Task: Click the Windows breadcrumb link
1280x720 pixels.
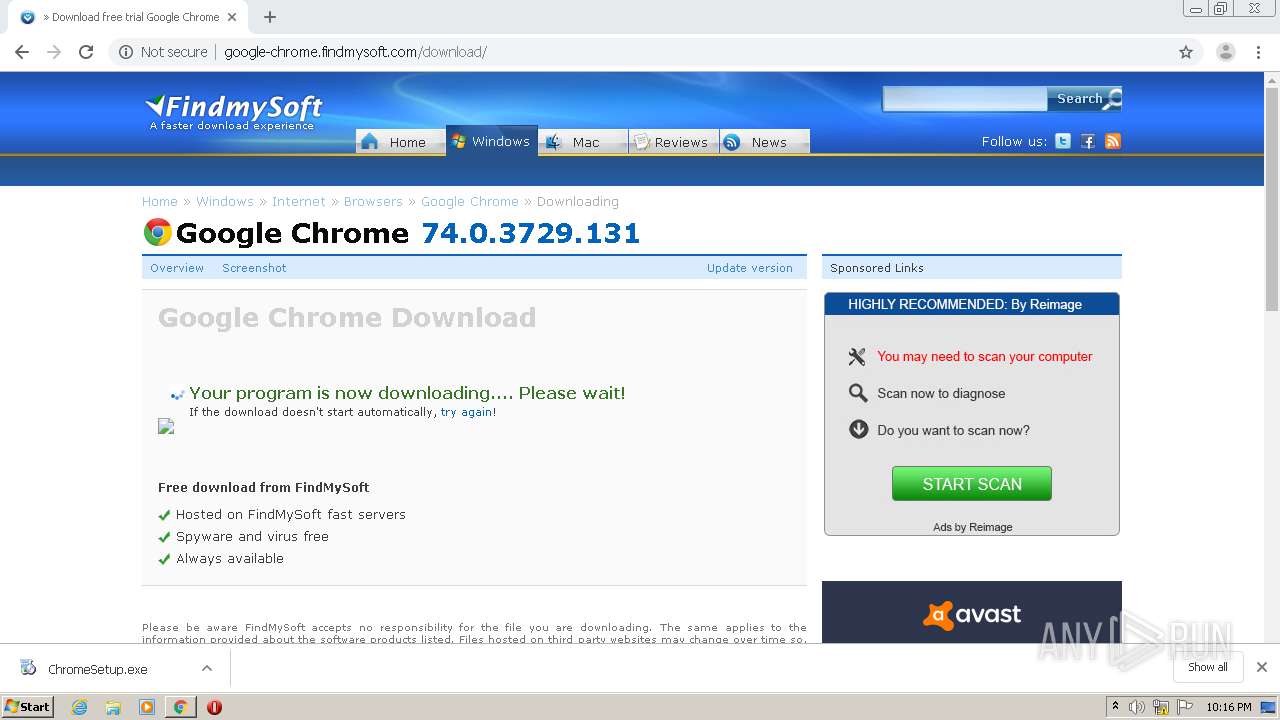Action: coord(225,201)
